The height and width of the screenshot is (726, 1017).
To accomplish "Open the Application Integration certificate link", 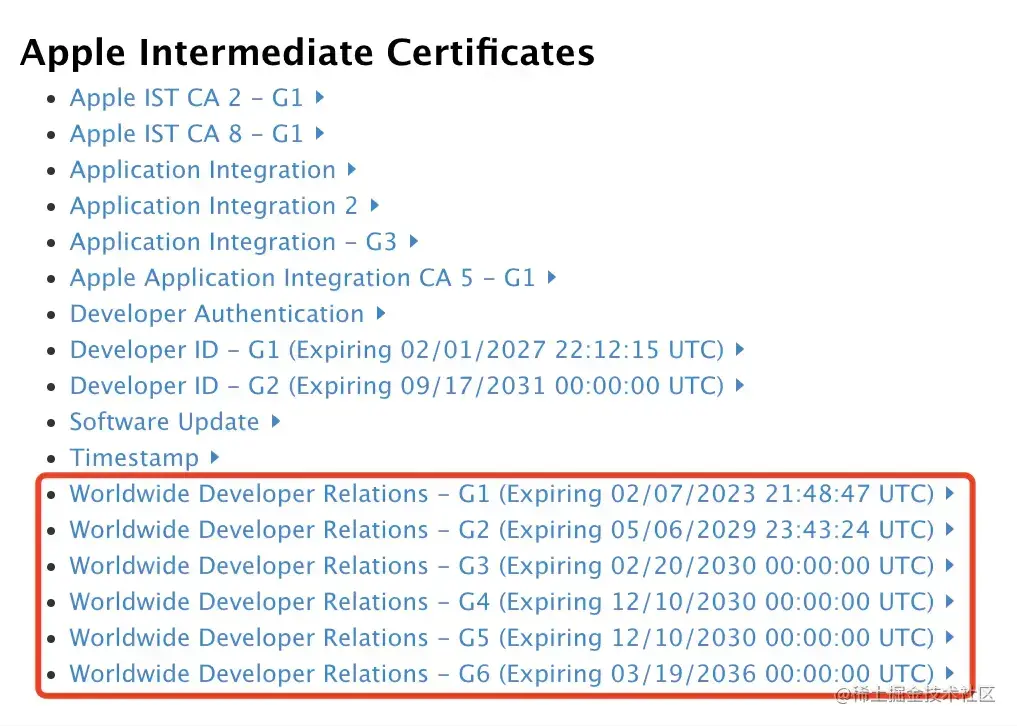I will [202, 170].
